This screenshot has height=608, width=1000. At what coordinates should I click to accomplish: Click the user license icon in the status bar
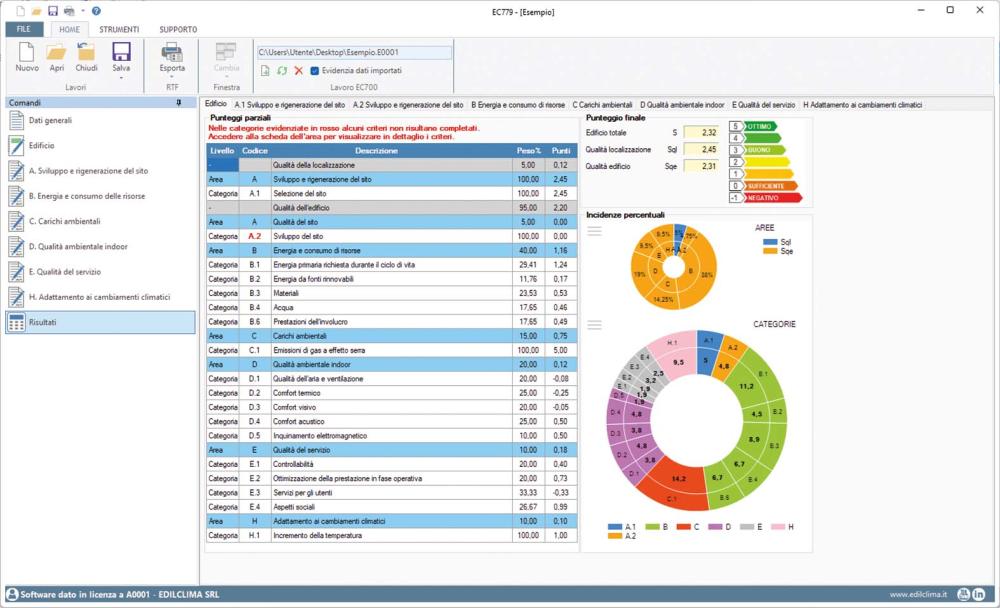click(12, 595)
